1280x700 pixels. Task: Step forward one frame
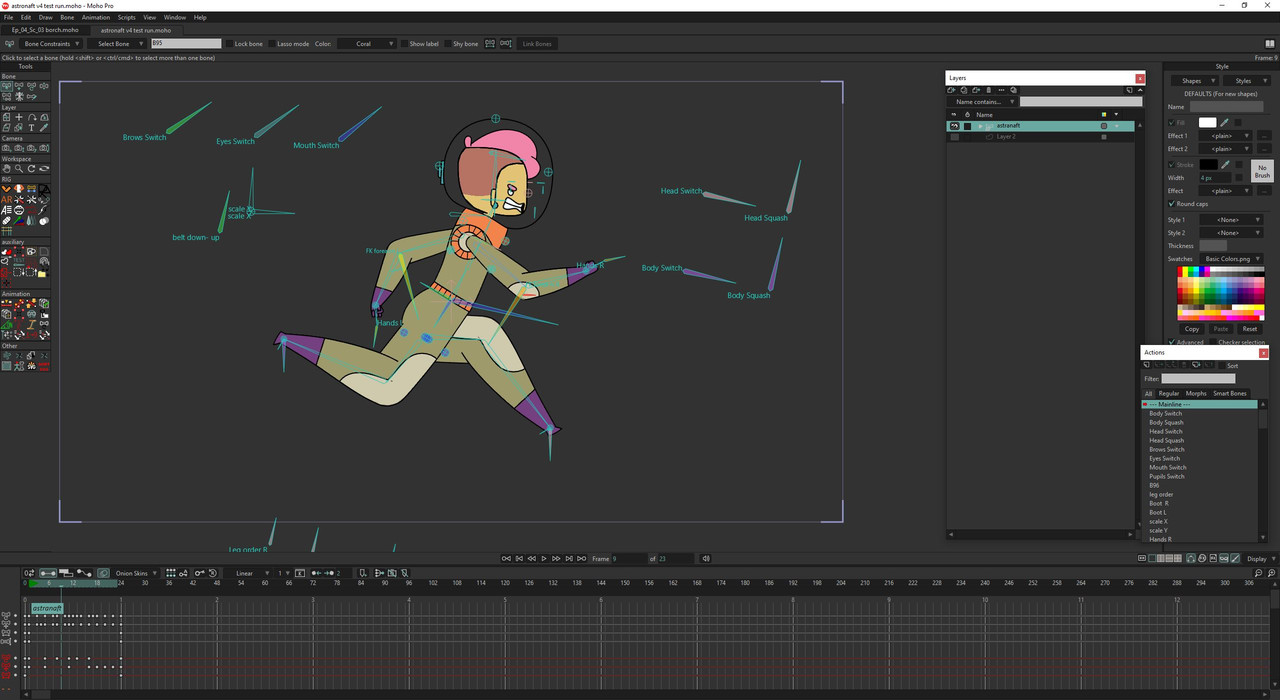click(556, 558)
